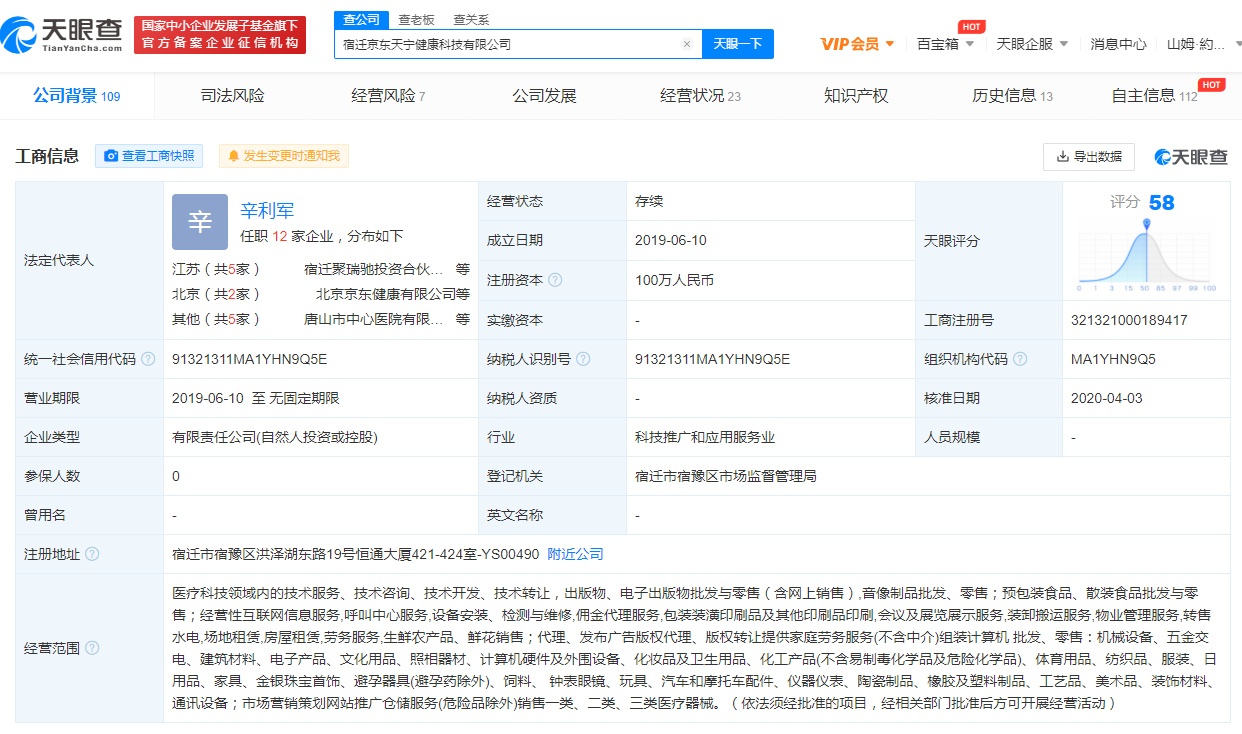This screenshot has width=1242, height=734.
Task: Click the 行业 value 科技推广和应用服务业
Action: click(705, 437)
